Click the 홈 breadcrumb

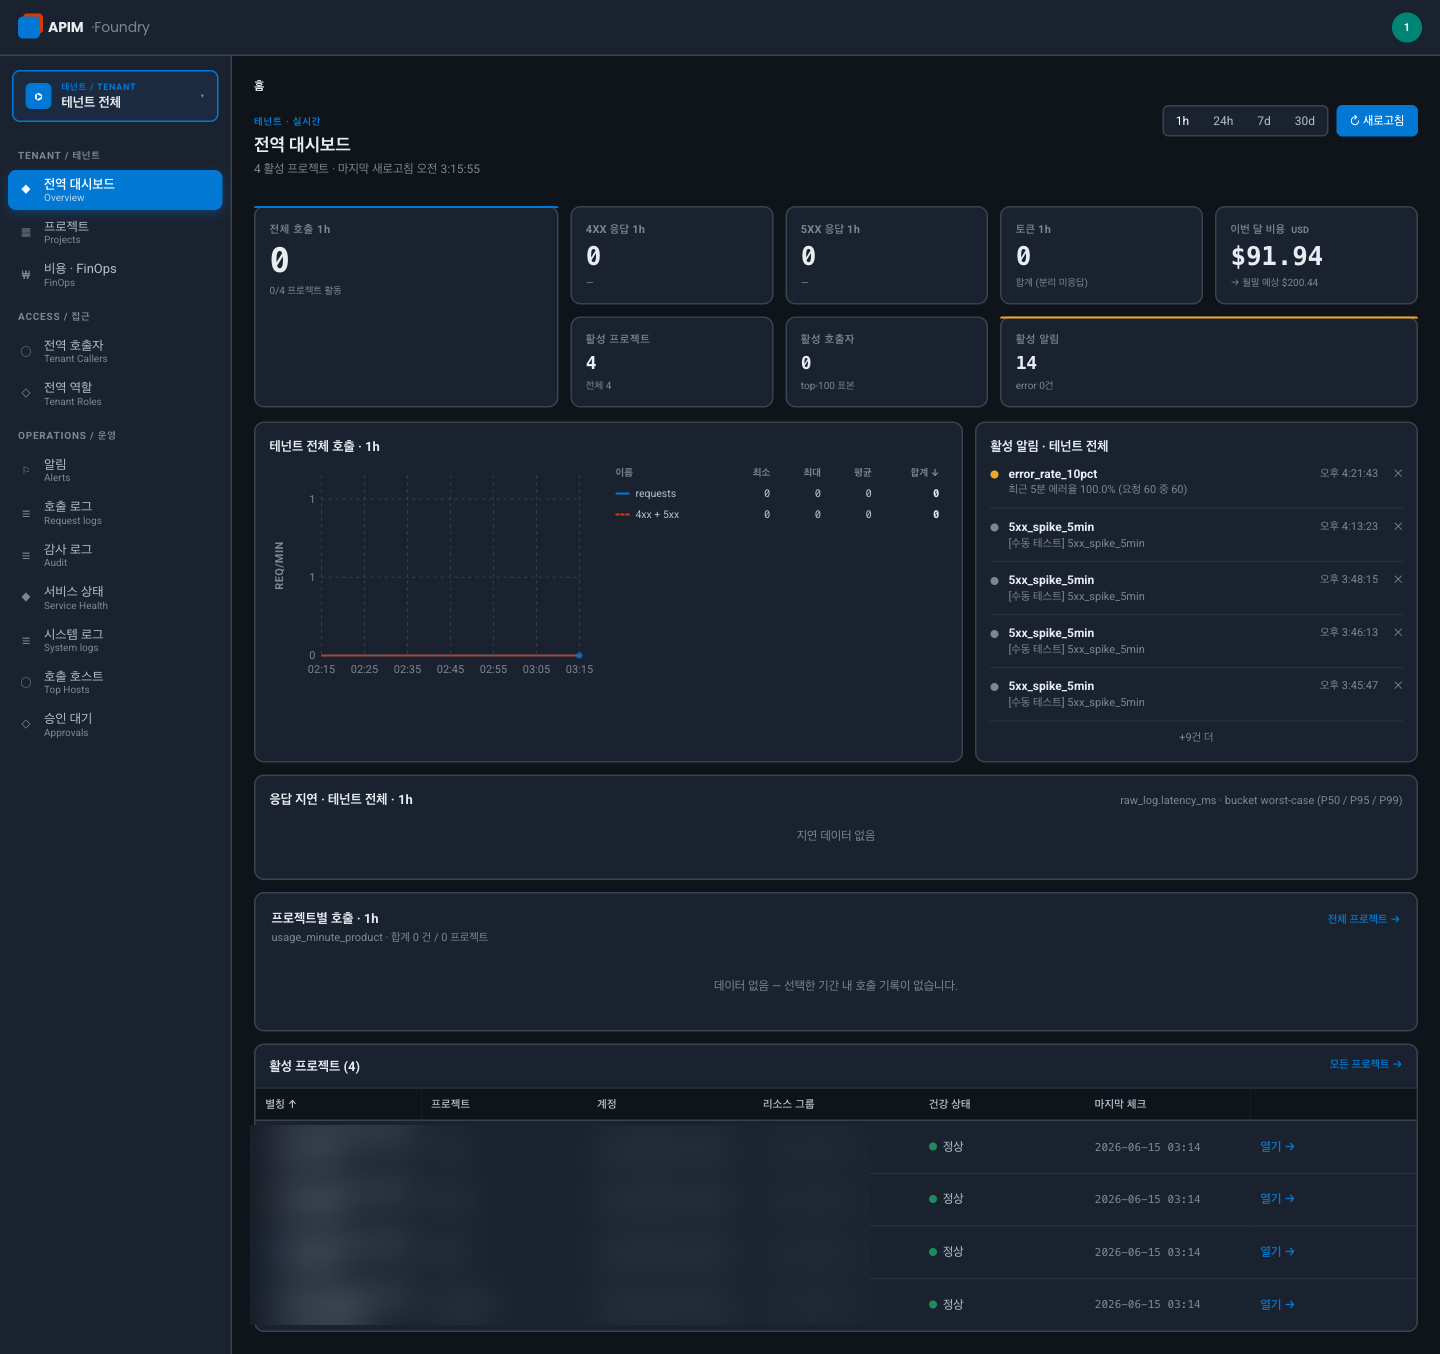259,86
